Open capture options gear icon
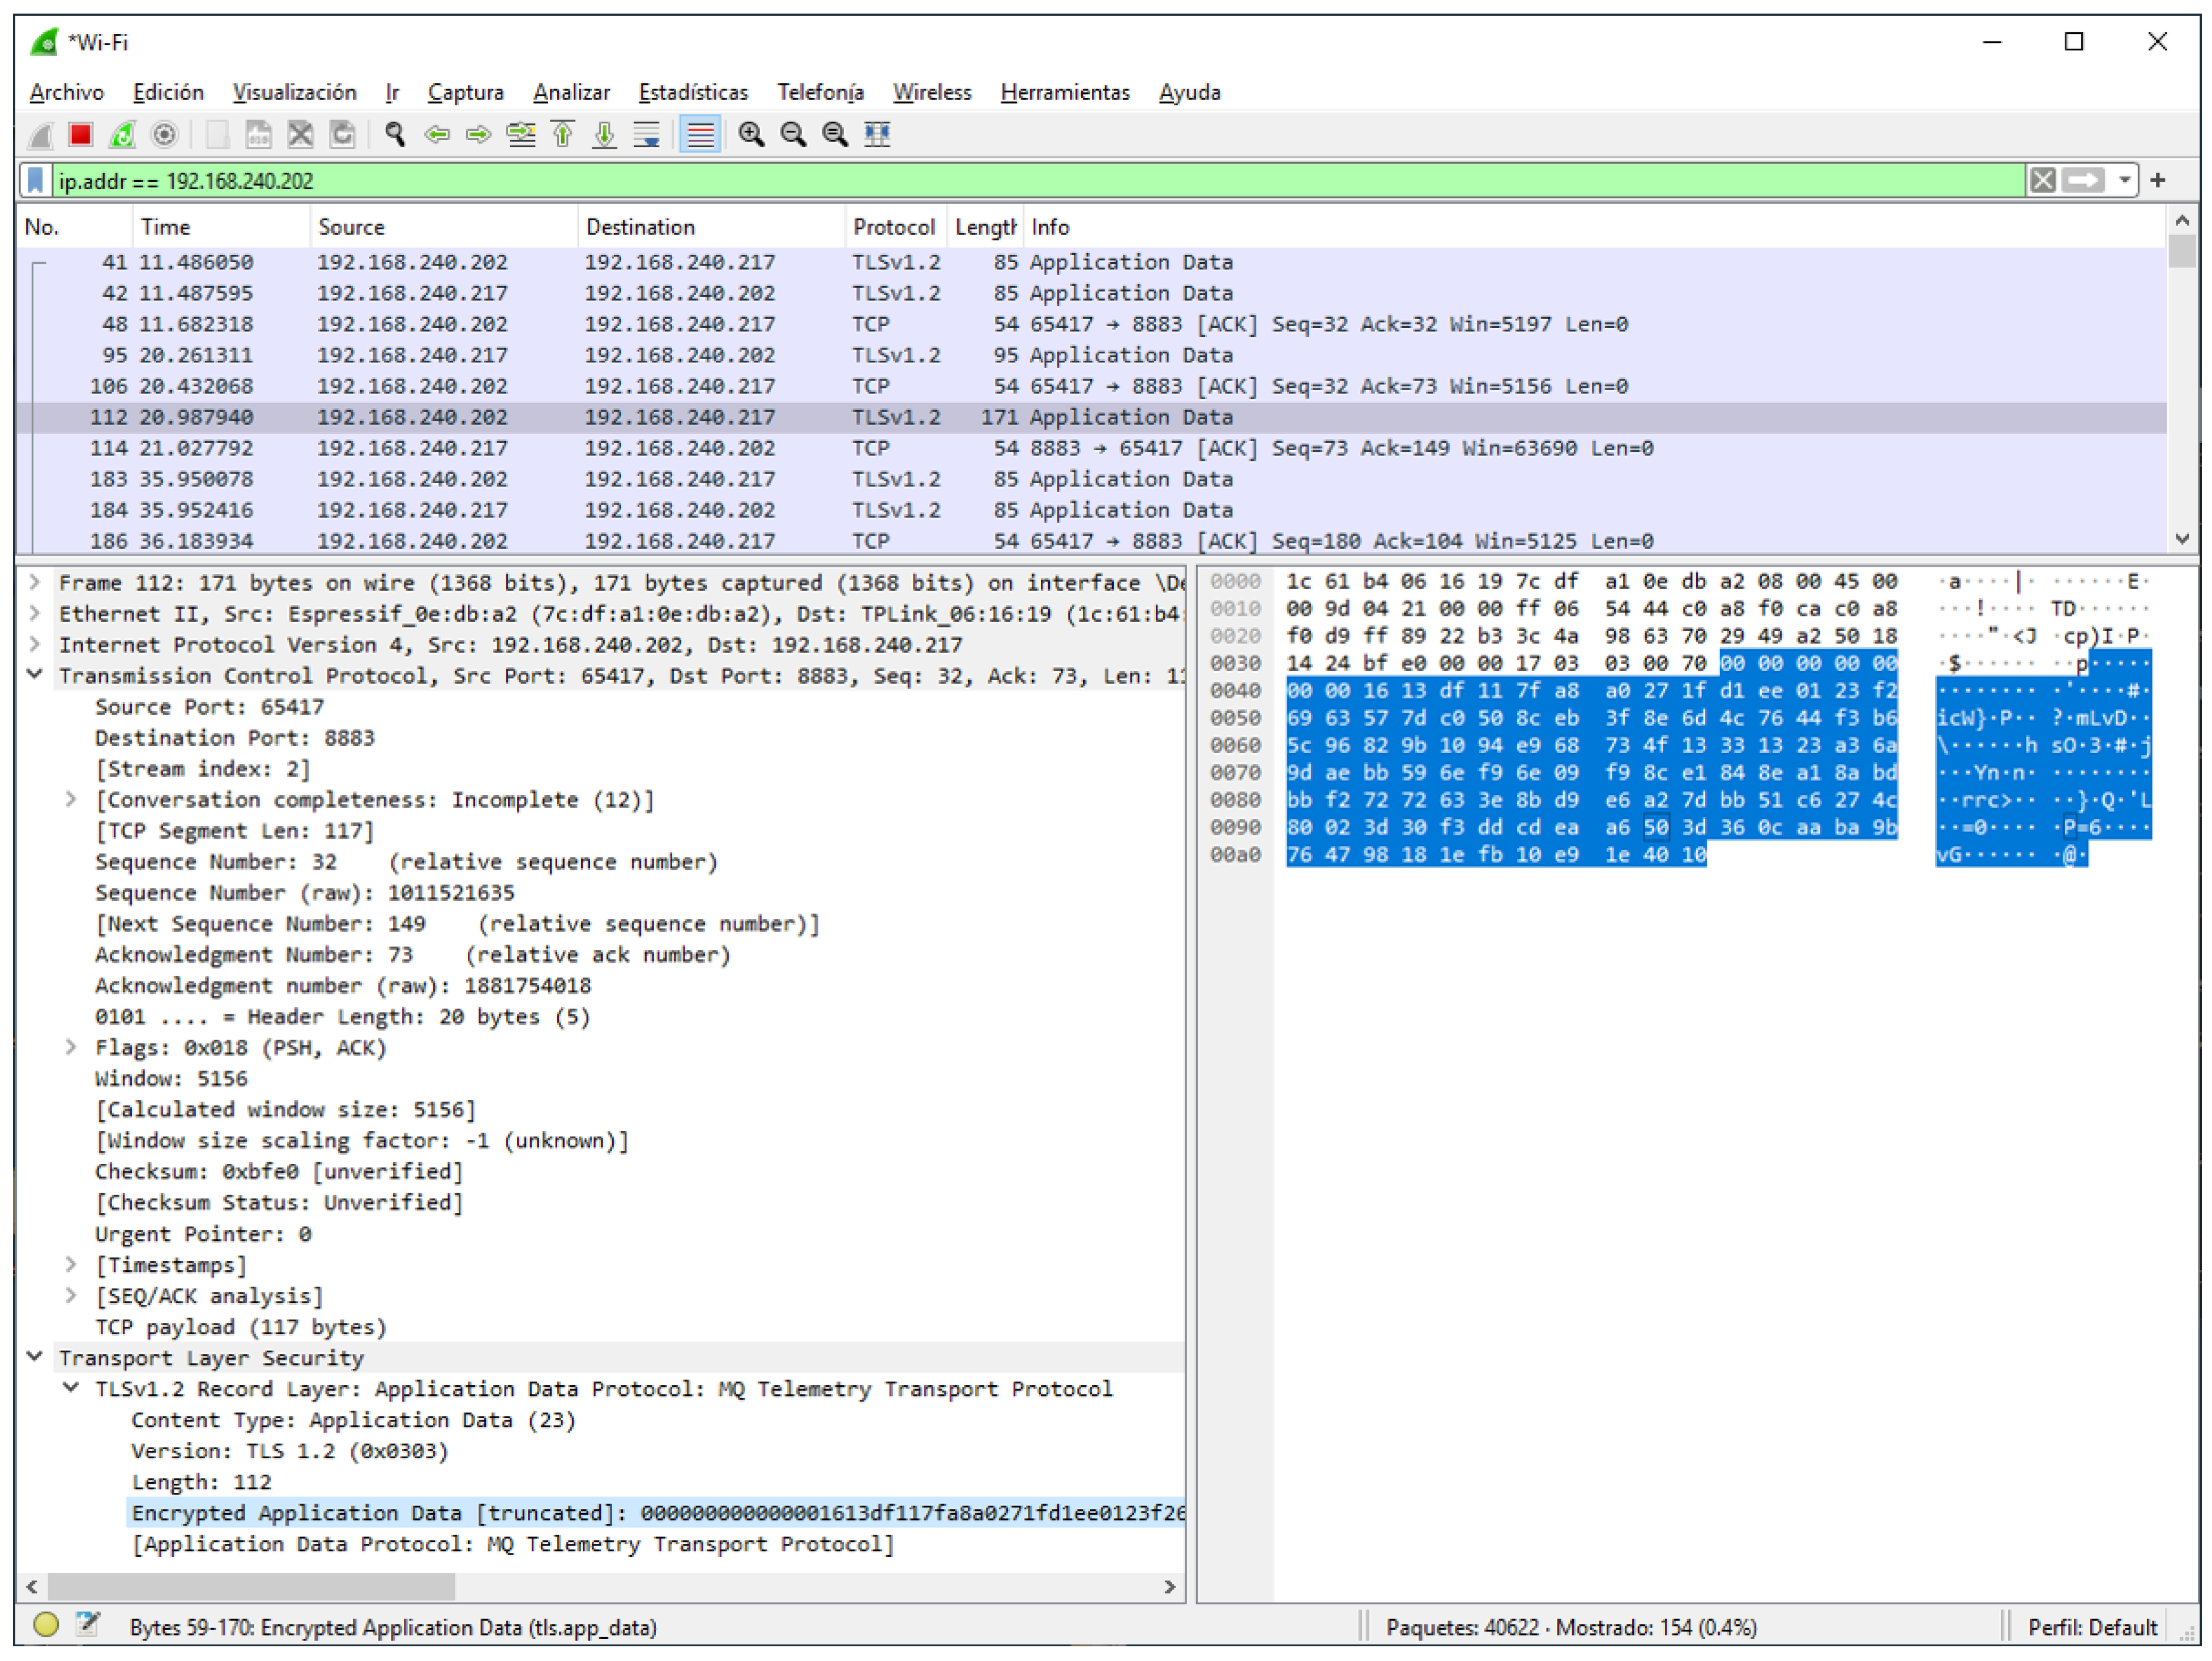This screenshot has height=1661, width=2212. (x=164, y=134)
